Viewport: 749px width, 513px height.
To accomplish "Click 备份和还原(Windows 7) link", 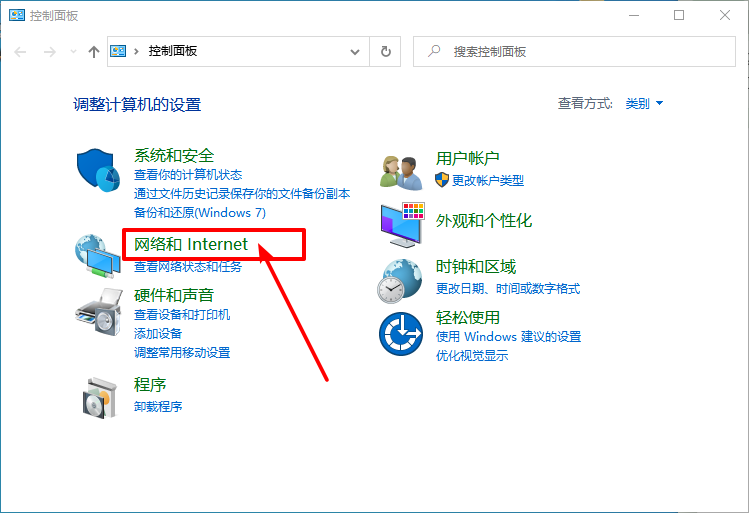I will [200, 213].
